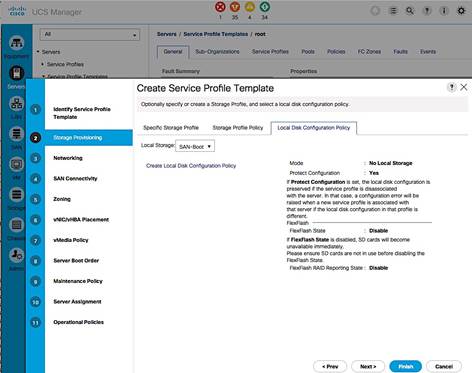Open the settings gear icon
The height and width of the screenshot is (373, 472).
pyautogui.click(x=461, y=11)
